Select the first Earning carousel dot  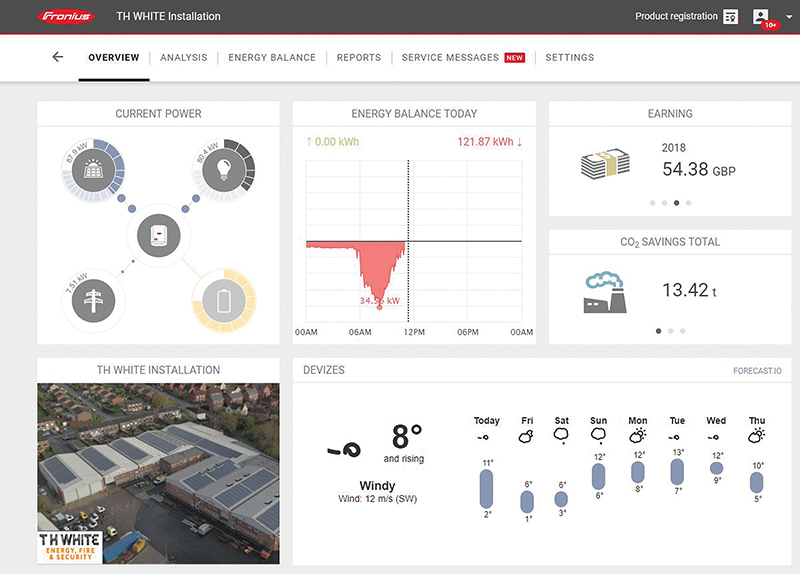tap(652, 203)
